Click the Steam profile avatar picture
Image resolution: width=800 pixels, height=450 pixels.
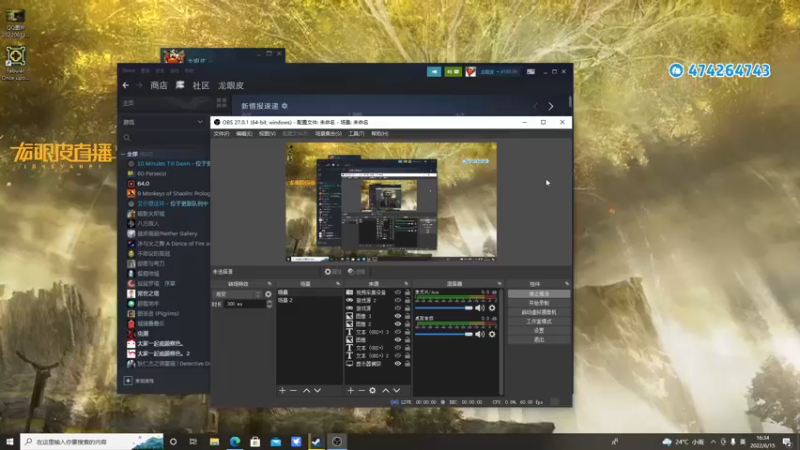(x=470, y=72)
